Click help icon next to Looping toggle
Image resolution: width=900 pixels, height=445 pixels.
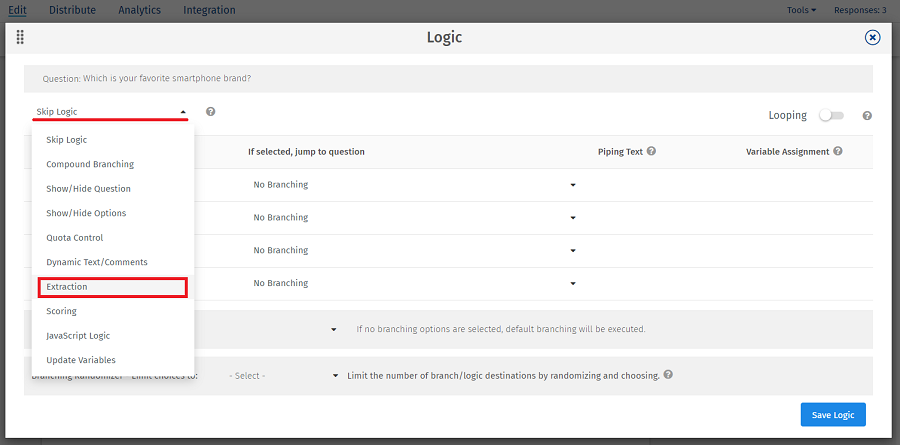coord(867,116)
